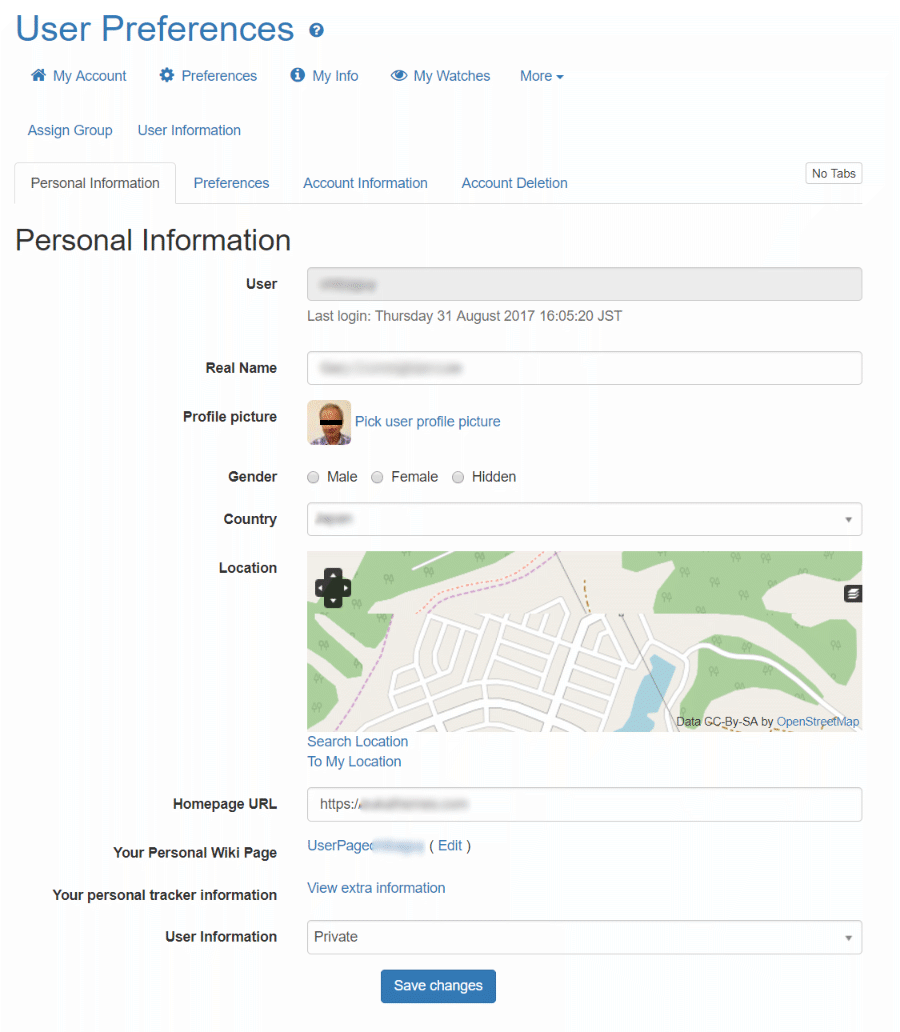Click the Search Location link

click(357, 742)
